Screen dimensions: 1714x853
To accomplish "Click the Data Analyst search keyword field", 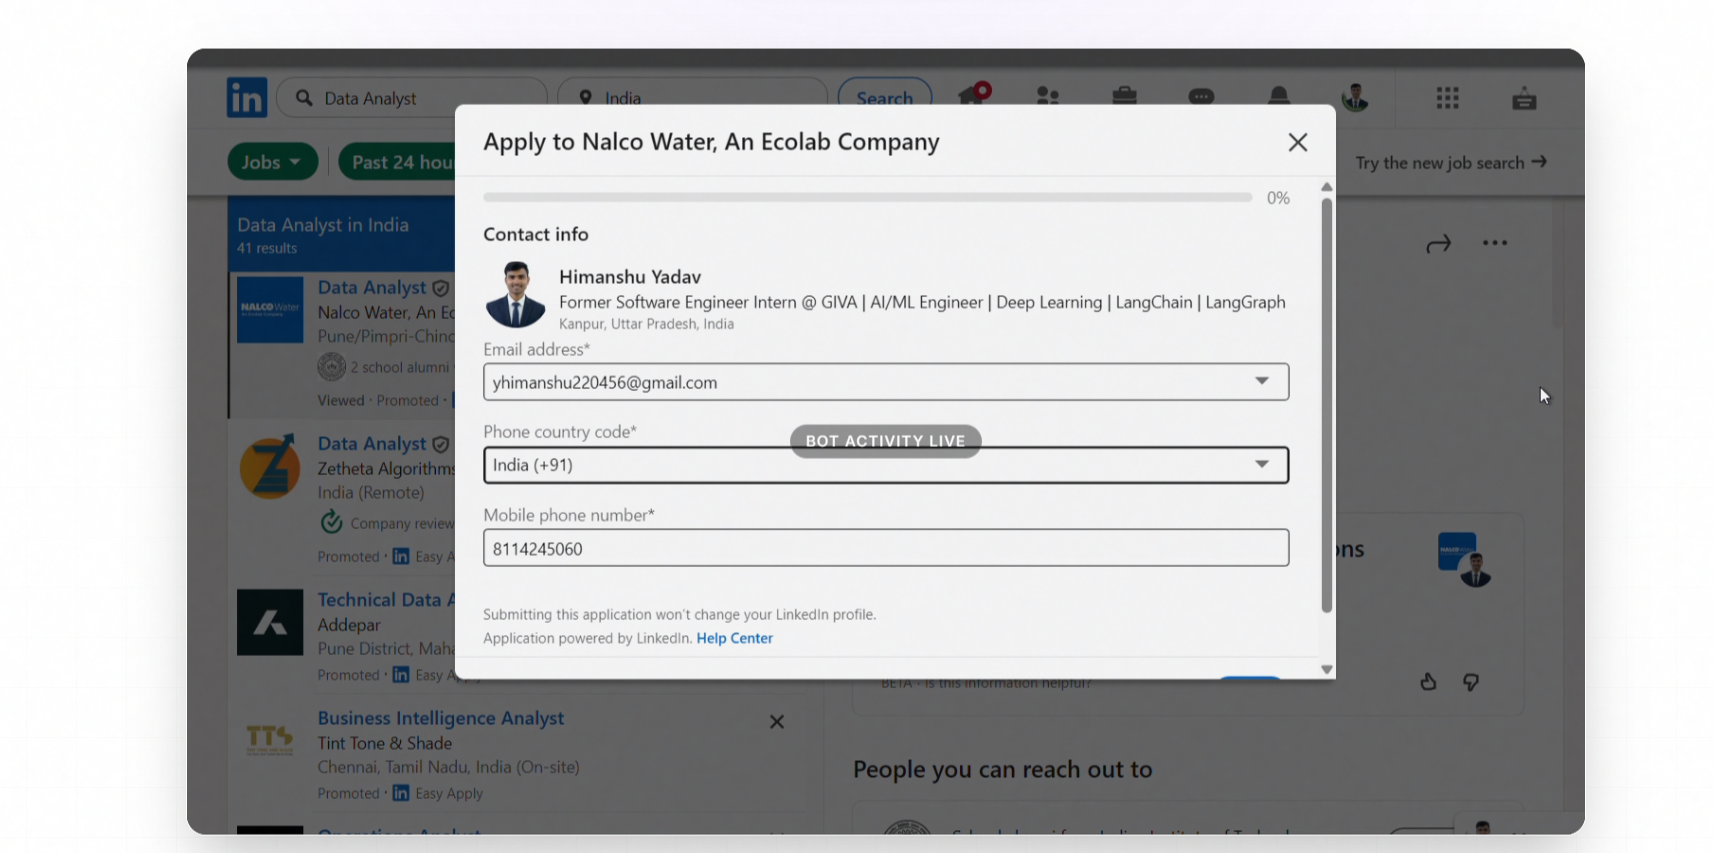I will click(411, 98).
